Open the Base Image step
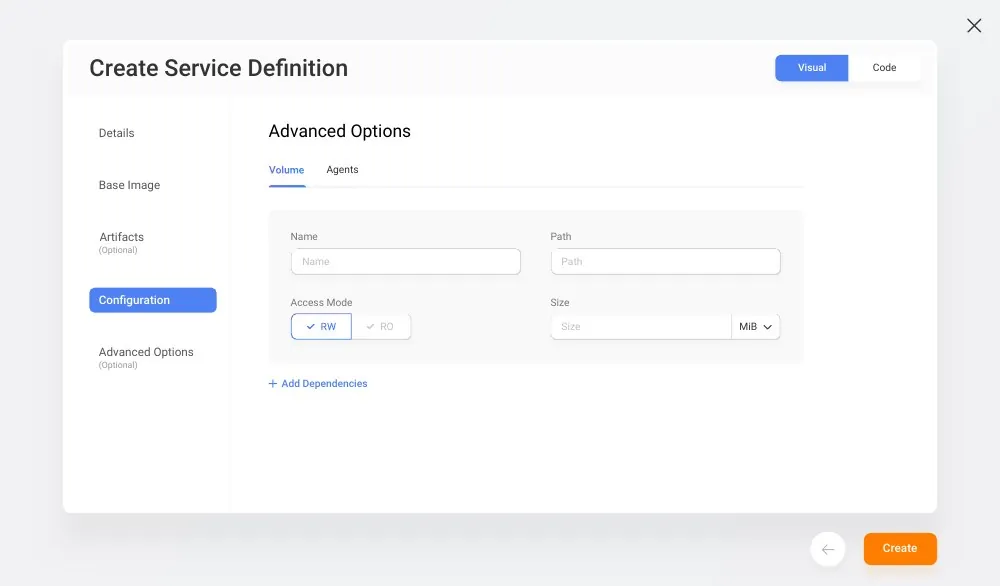Image resolution: width=1000 pixels, height=586 pixels. (129, 185)
